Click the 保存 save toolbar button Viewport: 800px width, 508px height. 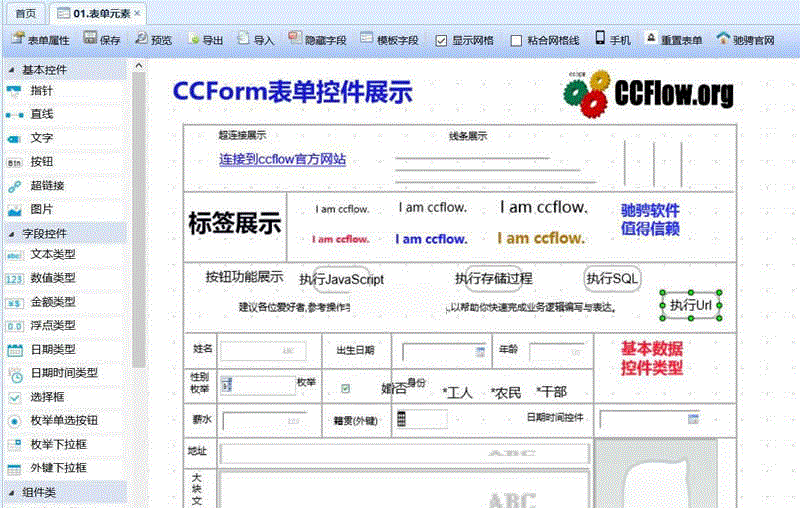(102, 40)
